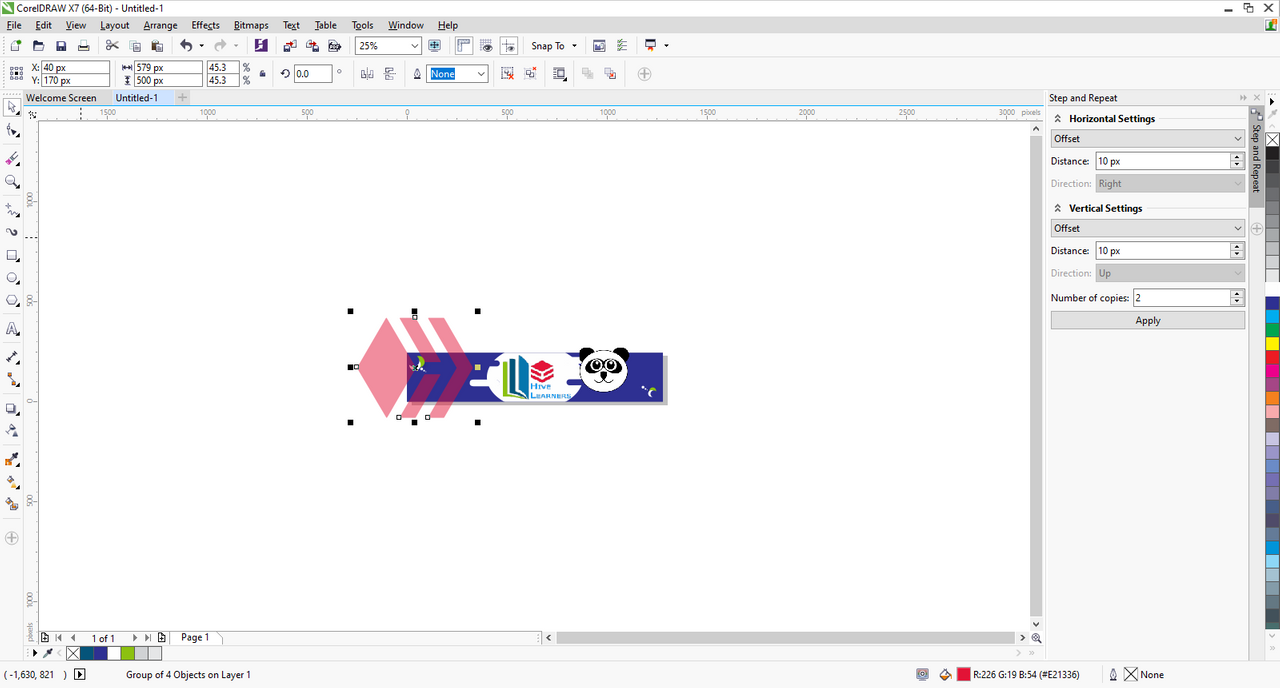The image size is (1280, 688).
Task: Select the Ellipse tool
Action: pyautogui.click(x=12, y=278)
